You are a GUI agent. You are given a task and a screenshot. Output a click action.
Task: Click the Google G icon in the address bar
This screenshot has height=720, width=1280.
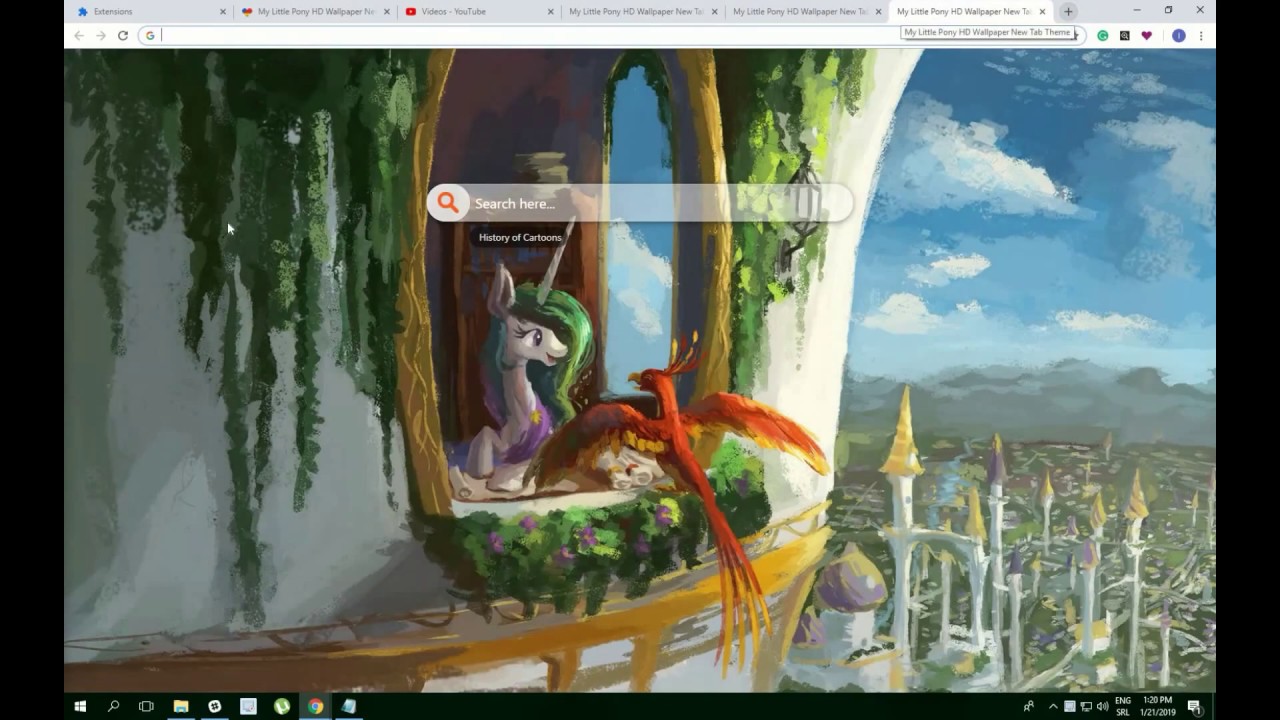(x=150, y=36)
